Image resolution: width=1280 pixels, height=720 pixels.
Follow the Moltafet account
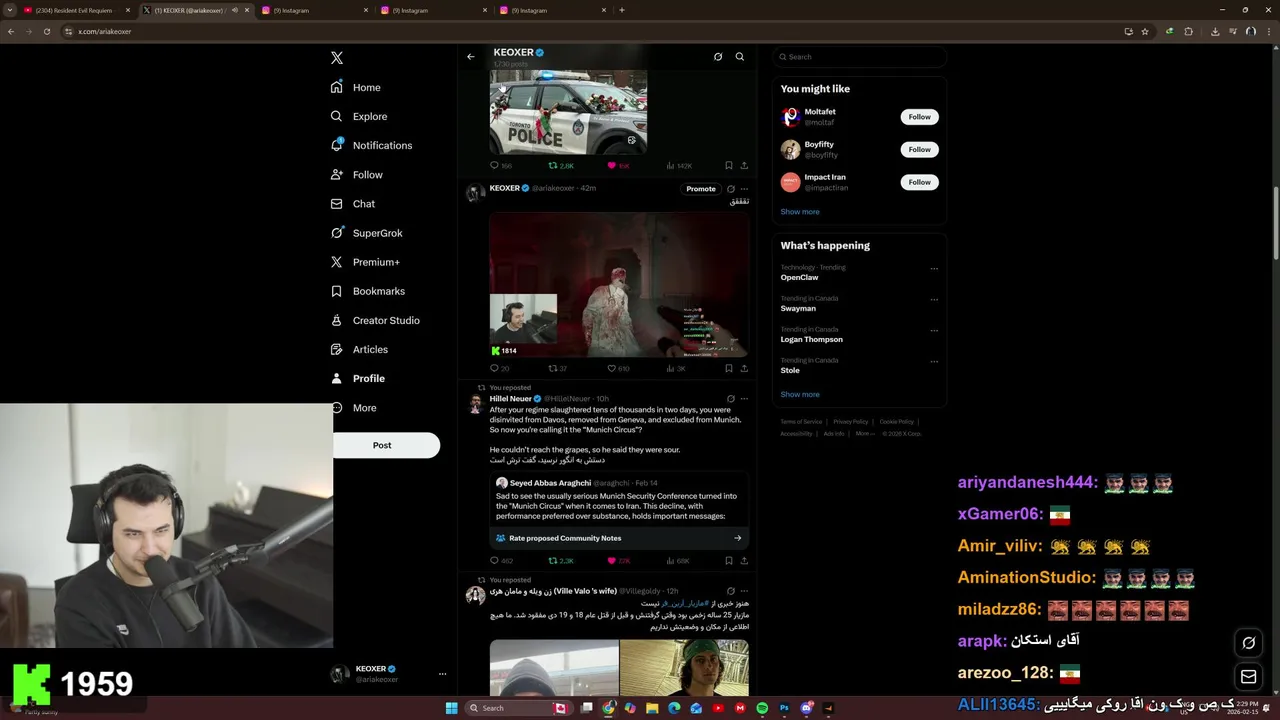coord(919,117)
